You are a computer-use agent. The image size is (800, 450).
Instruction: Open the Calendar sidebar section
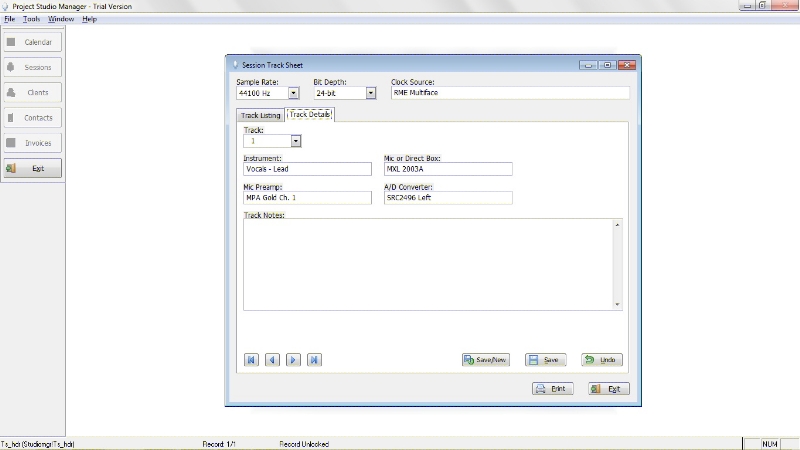click(33, 42)
